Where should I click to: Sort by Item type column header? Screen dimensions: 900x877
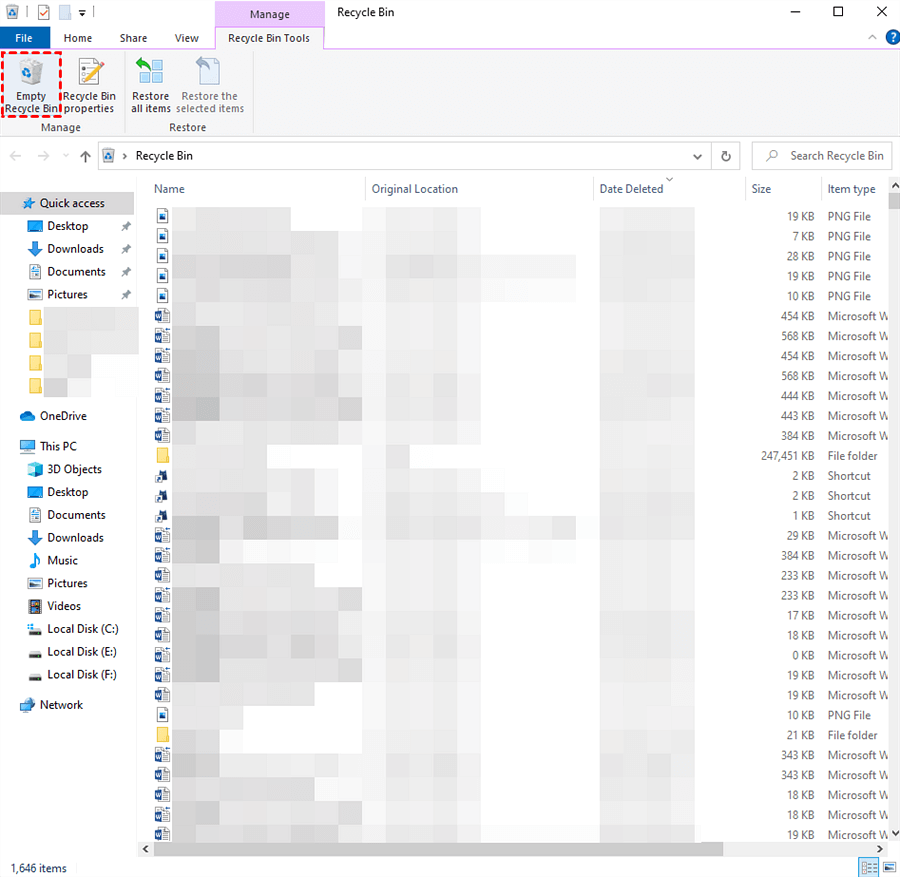pos(851,189)
